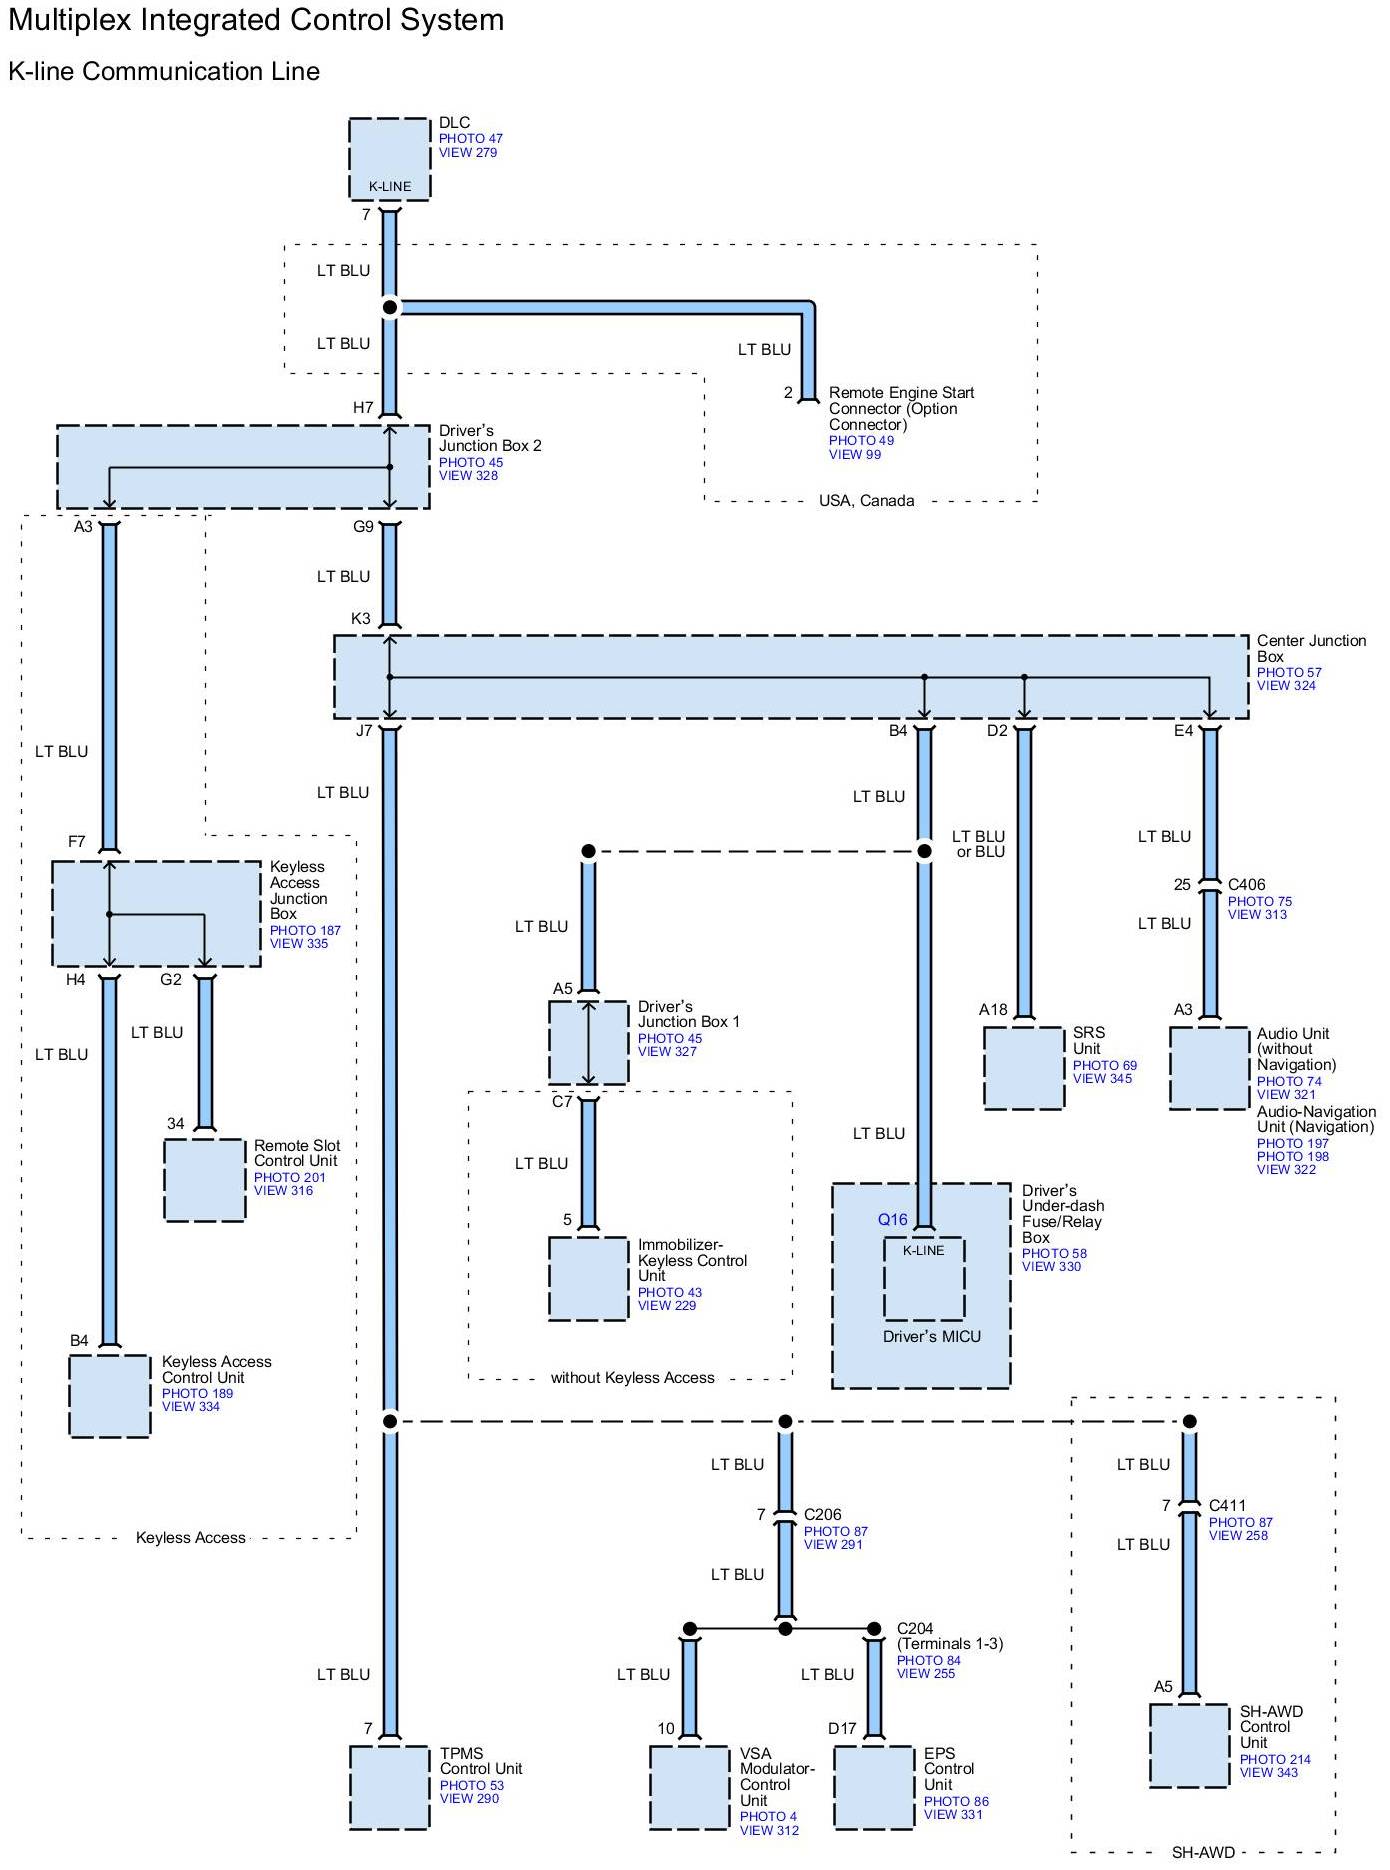Open VIEW 330 for Driver's Under-dash Fuse/Relay Box

1051,1267
